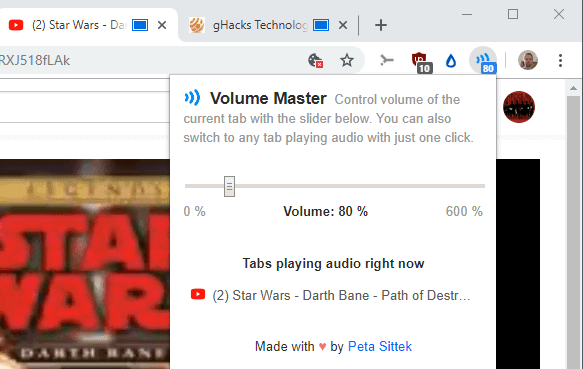Open the Chrome three-dot menu
The height and width of the screenshot is (369, 583).
click(560, 60)
